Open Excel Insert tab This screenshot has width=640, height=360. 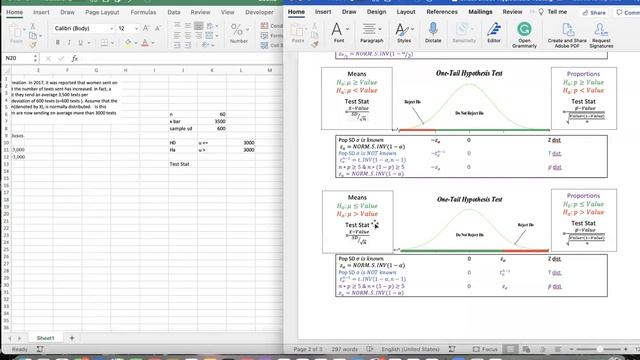[x=41, y=12]
